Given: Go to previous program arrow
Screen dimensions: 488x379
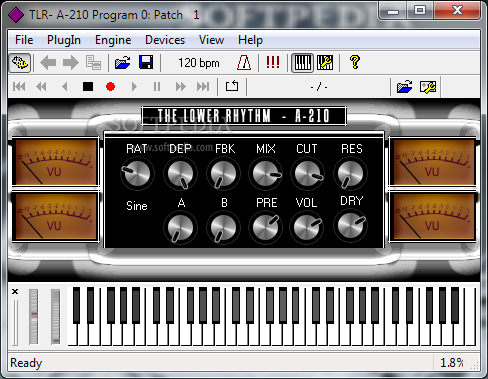Looking at the screenshot, I should (48, 63).
